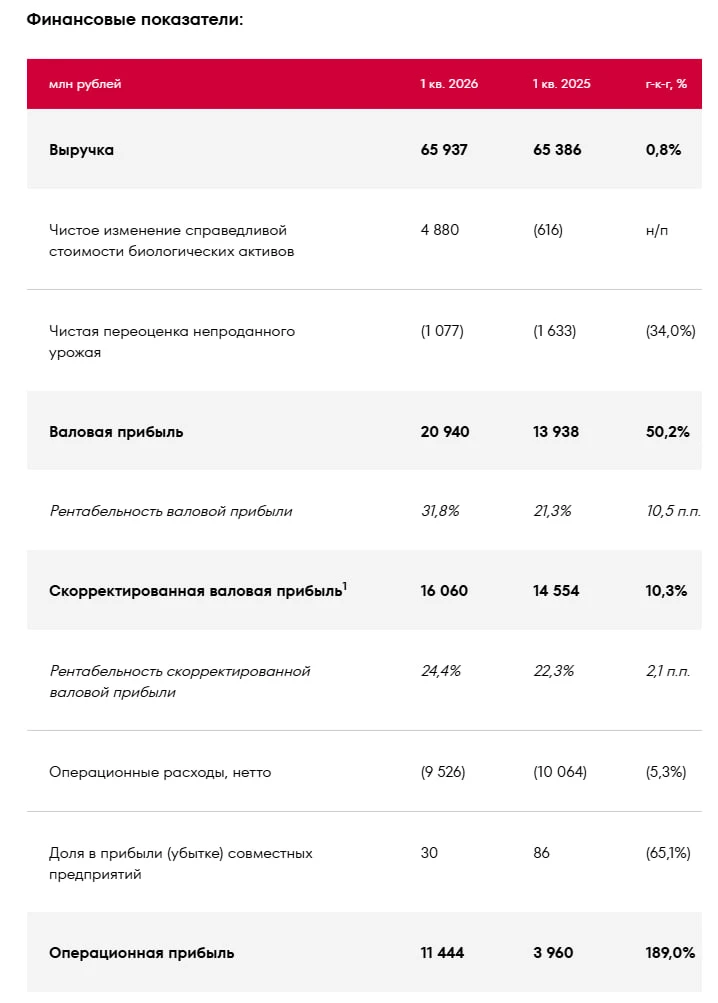The width and height of the screenshot is (718, 1003).
Task: Select the 4 880 fair value change figure
Action: click(440, 230)
